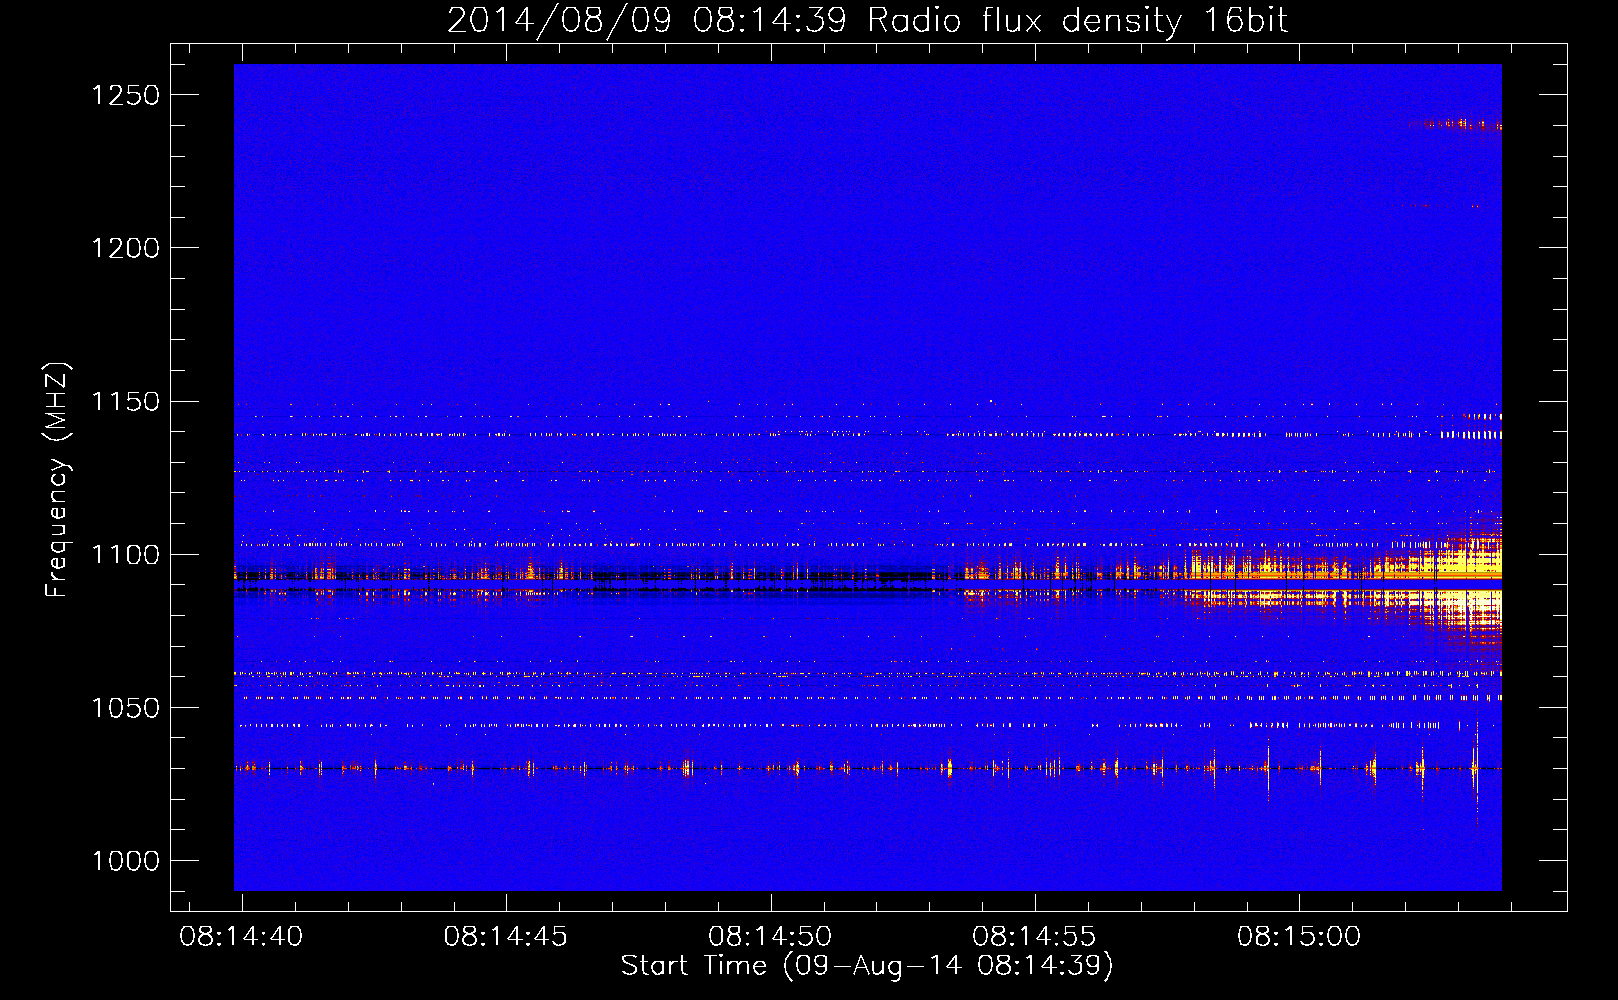Click the 08:14:45 time tick label
Screen dimensions: 1618x1000
point(505,936)
